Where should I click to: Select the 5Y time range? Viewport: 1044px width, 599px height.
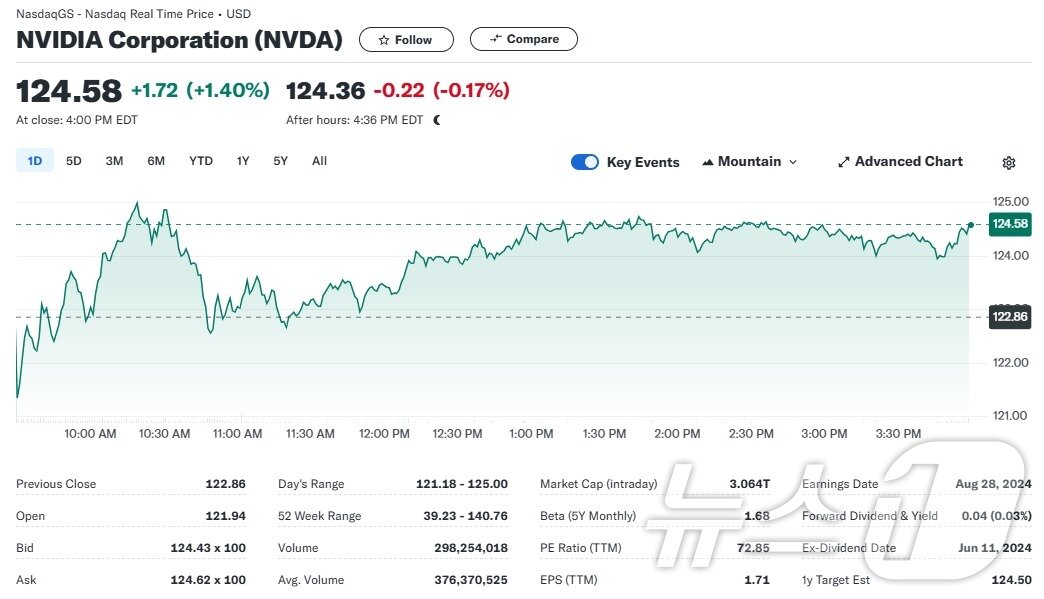tap(281, 161)
